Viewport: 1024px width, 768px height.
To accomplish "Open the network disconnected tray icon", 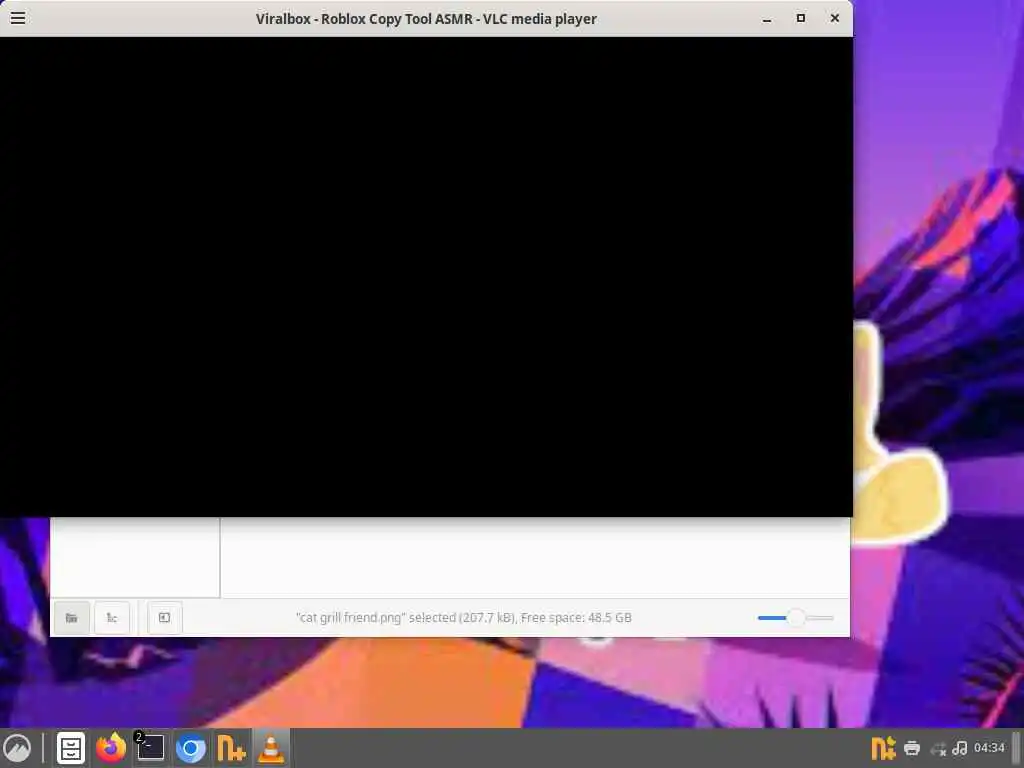I will pos(938,748).
